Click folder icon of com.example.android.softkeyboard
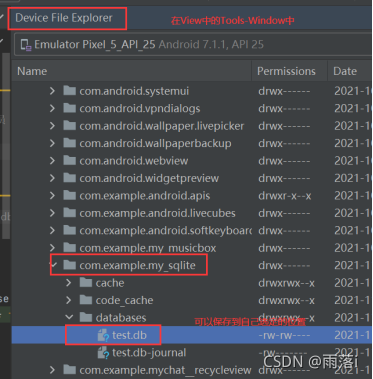Viewport: 373px width, 379px height. click(69, 230)
